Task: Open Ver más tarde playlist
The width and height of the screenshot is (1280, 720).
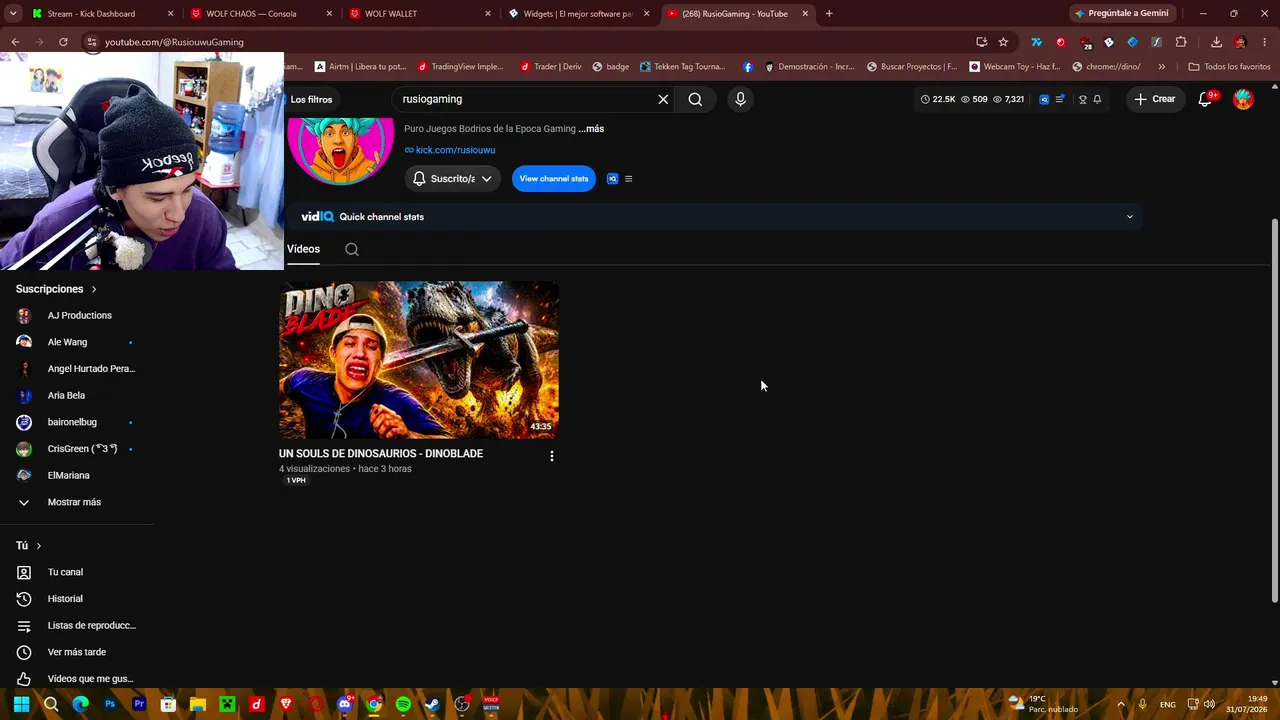Action: coord(77,652)
